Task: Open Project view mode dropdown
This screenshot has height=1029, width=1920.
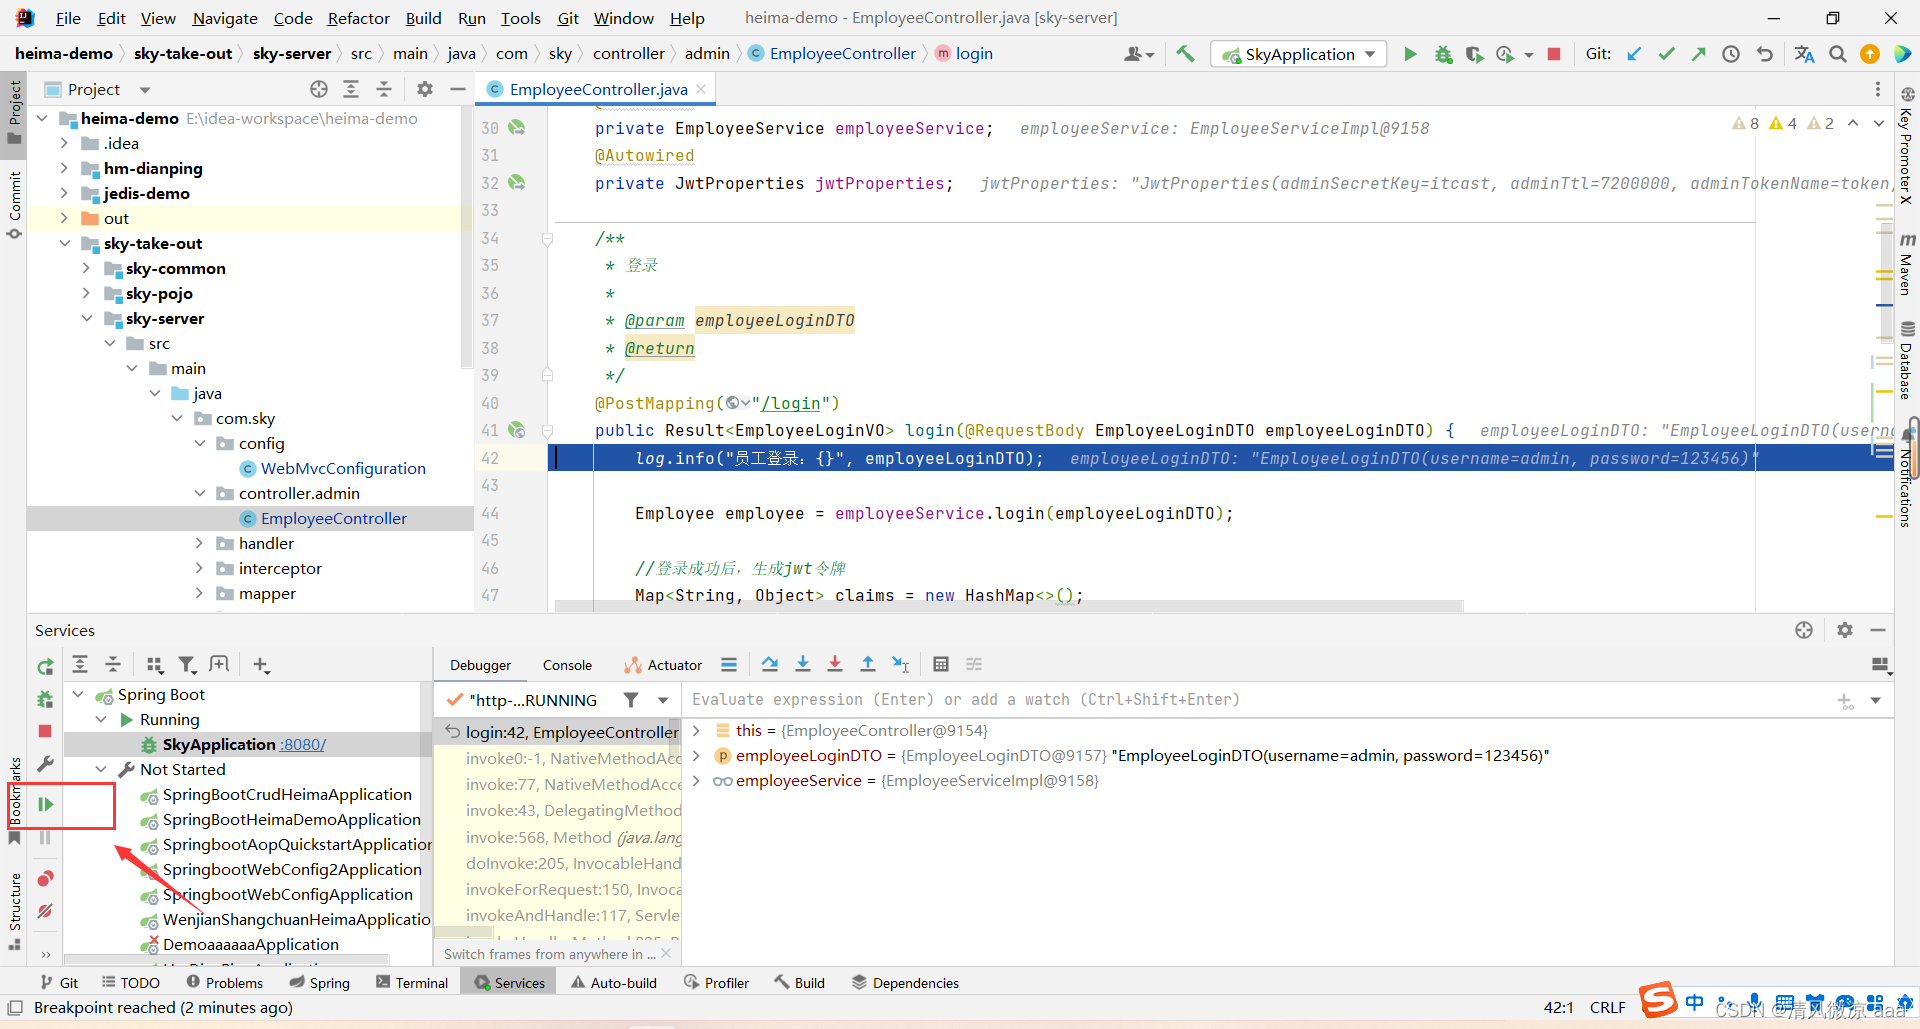Action: pos(145,90)
